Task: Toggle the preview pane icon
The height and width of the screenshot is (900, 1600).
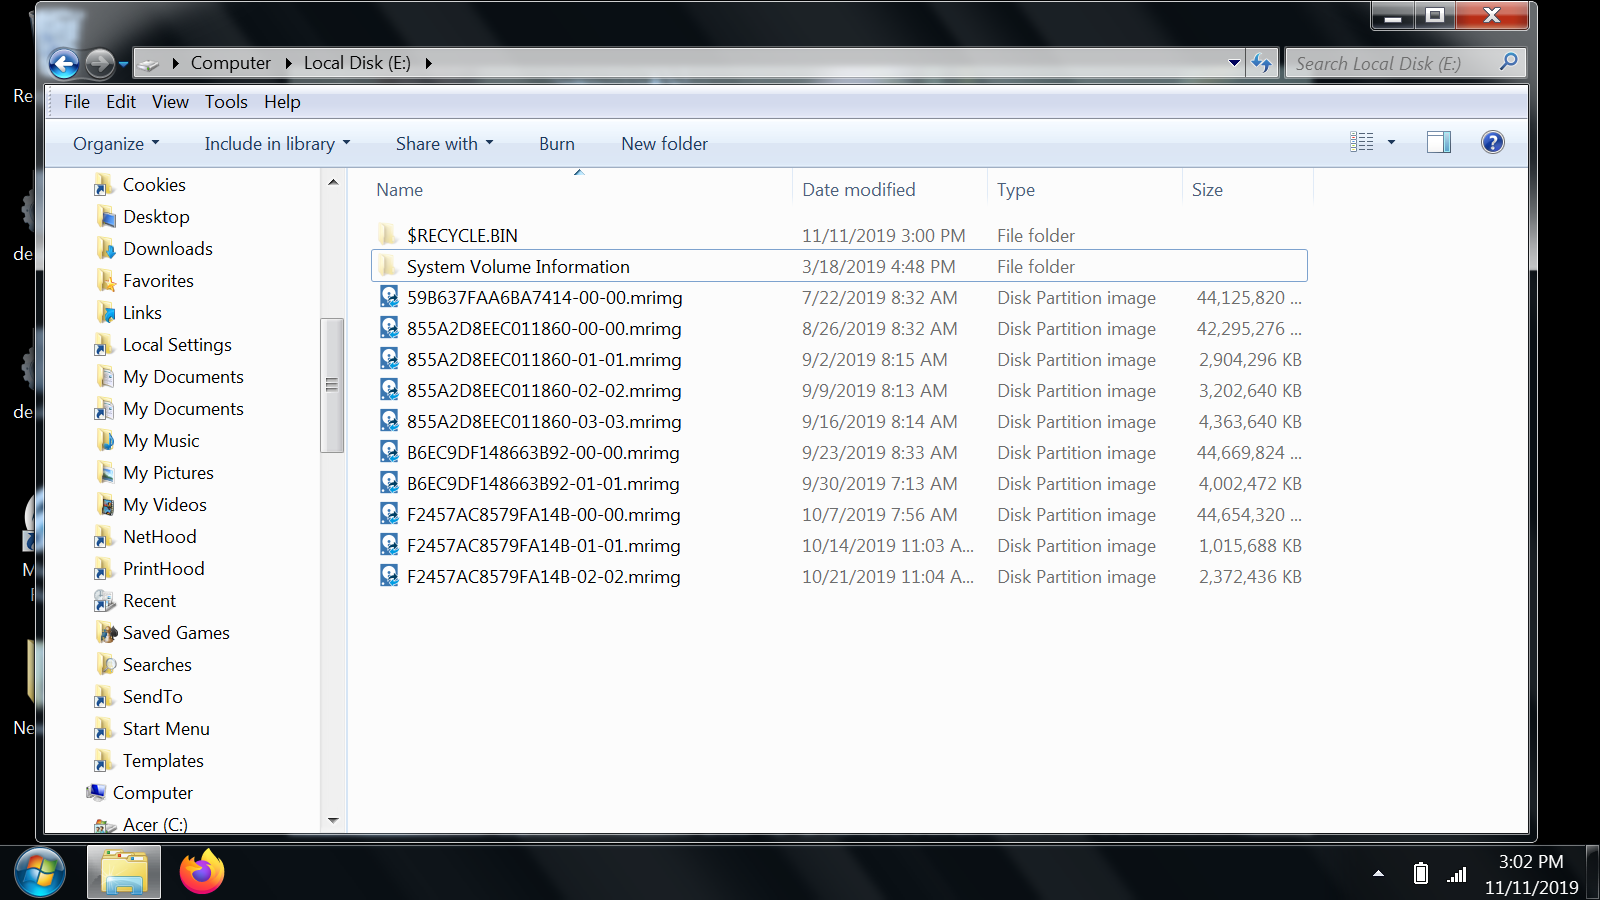Action: pyautogui.click(x=1438, y=143)
